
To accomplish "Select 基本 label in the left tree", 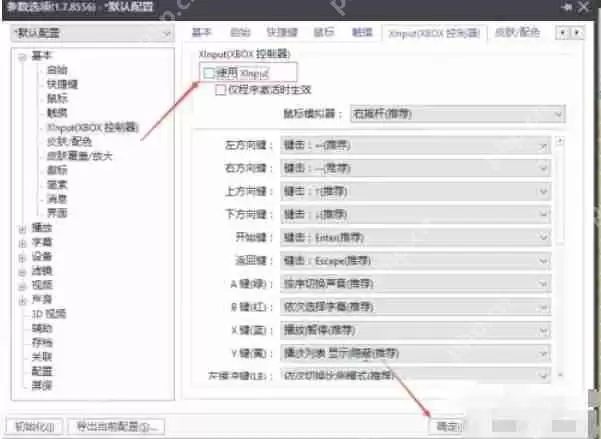I will pos(42,56).
